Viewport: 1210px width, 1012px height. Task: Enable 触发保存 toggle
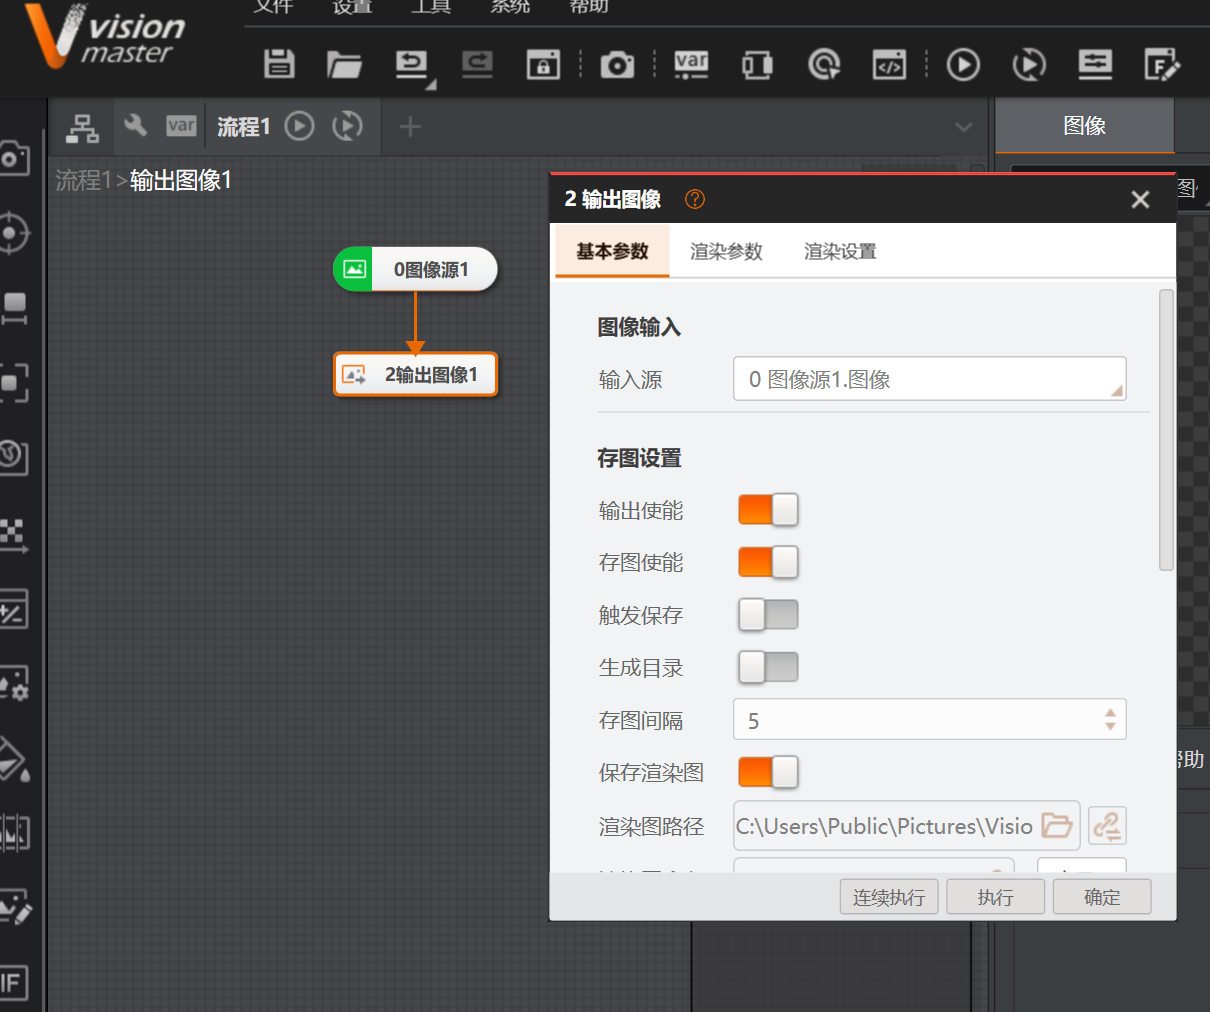coord(768,615)
